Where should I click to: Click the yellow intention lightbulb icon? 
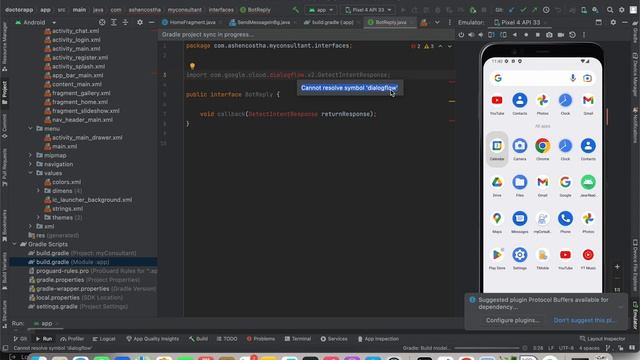192,66
